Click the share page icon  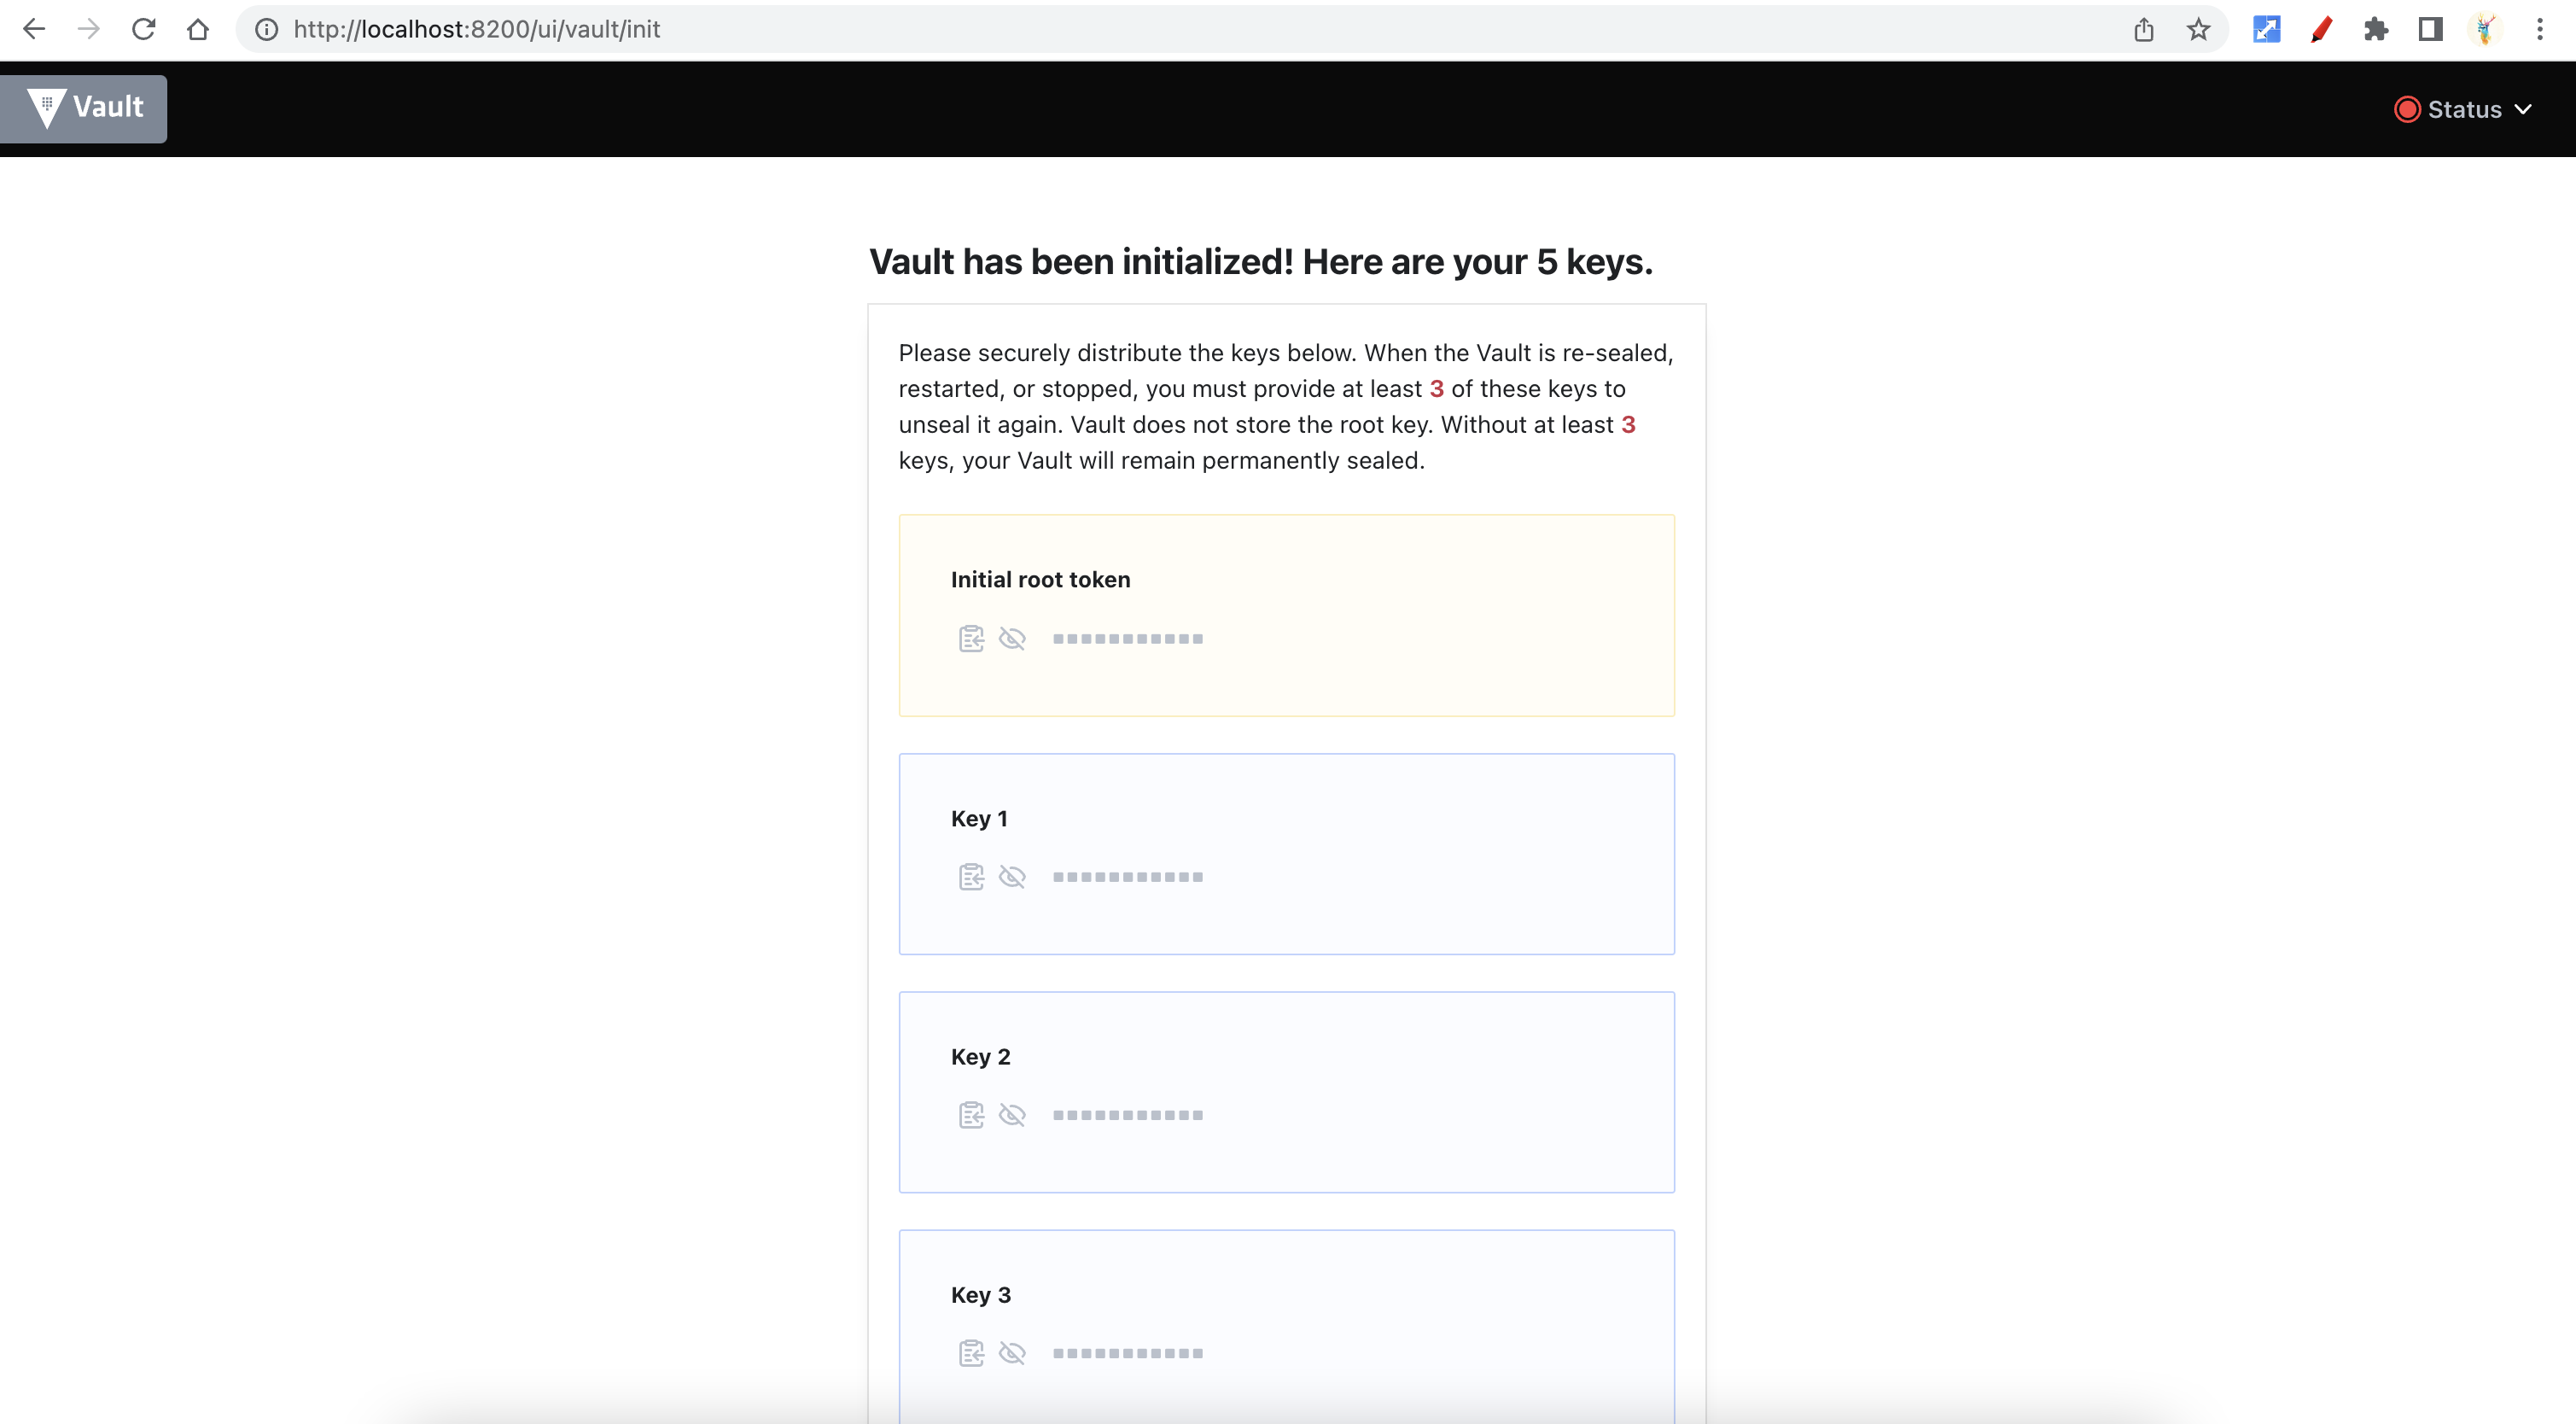pyautogui.click(x=2143, y=29)
